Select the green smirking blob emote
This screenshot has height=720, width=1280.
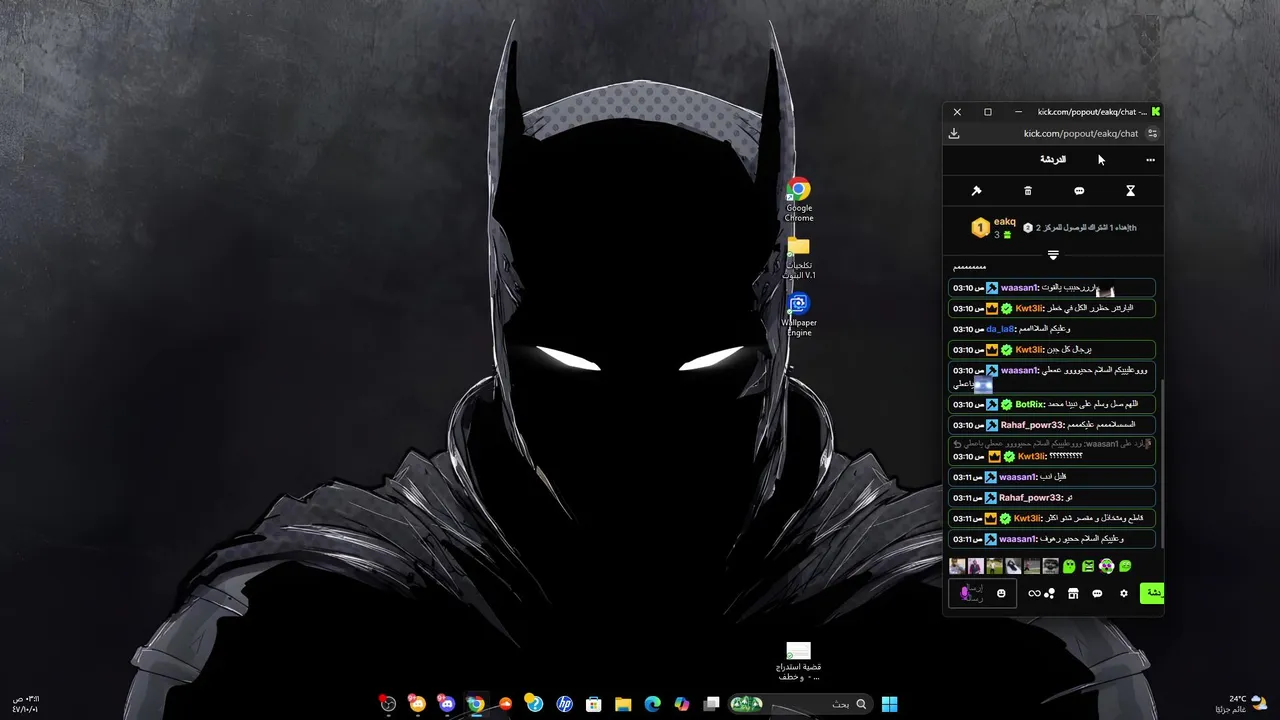(1125, 566)
